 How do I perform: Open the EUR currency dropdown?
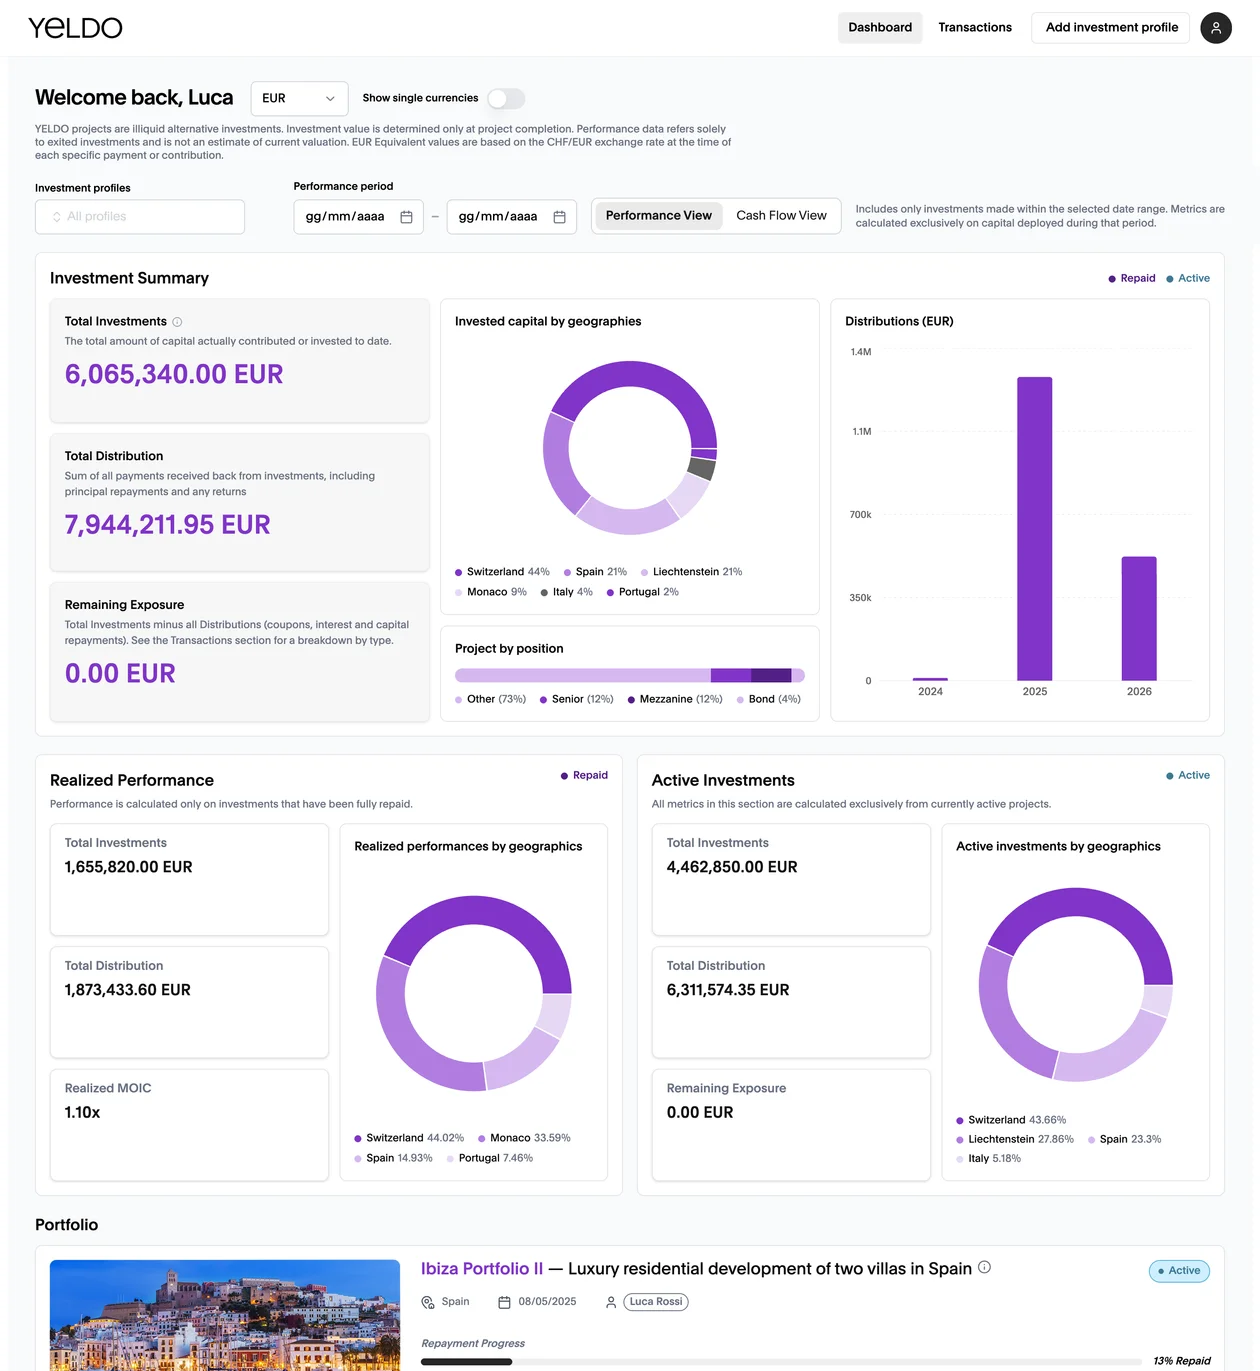click(x=299, y=98)
